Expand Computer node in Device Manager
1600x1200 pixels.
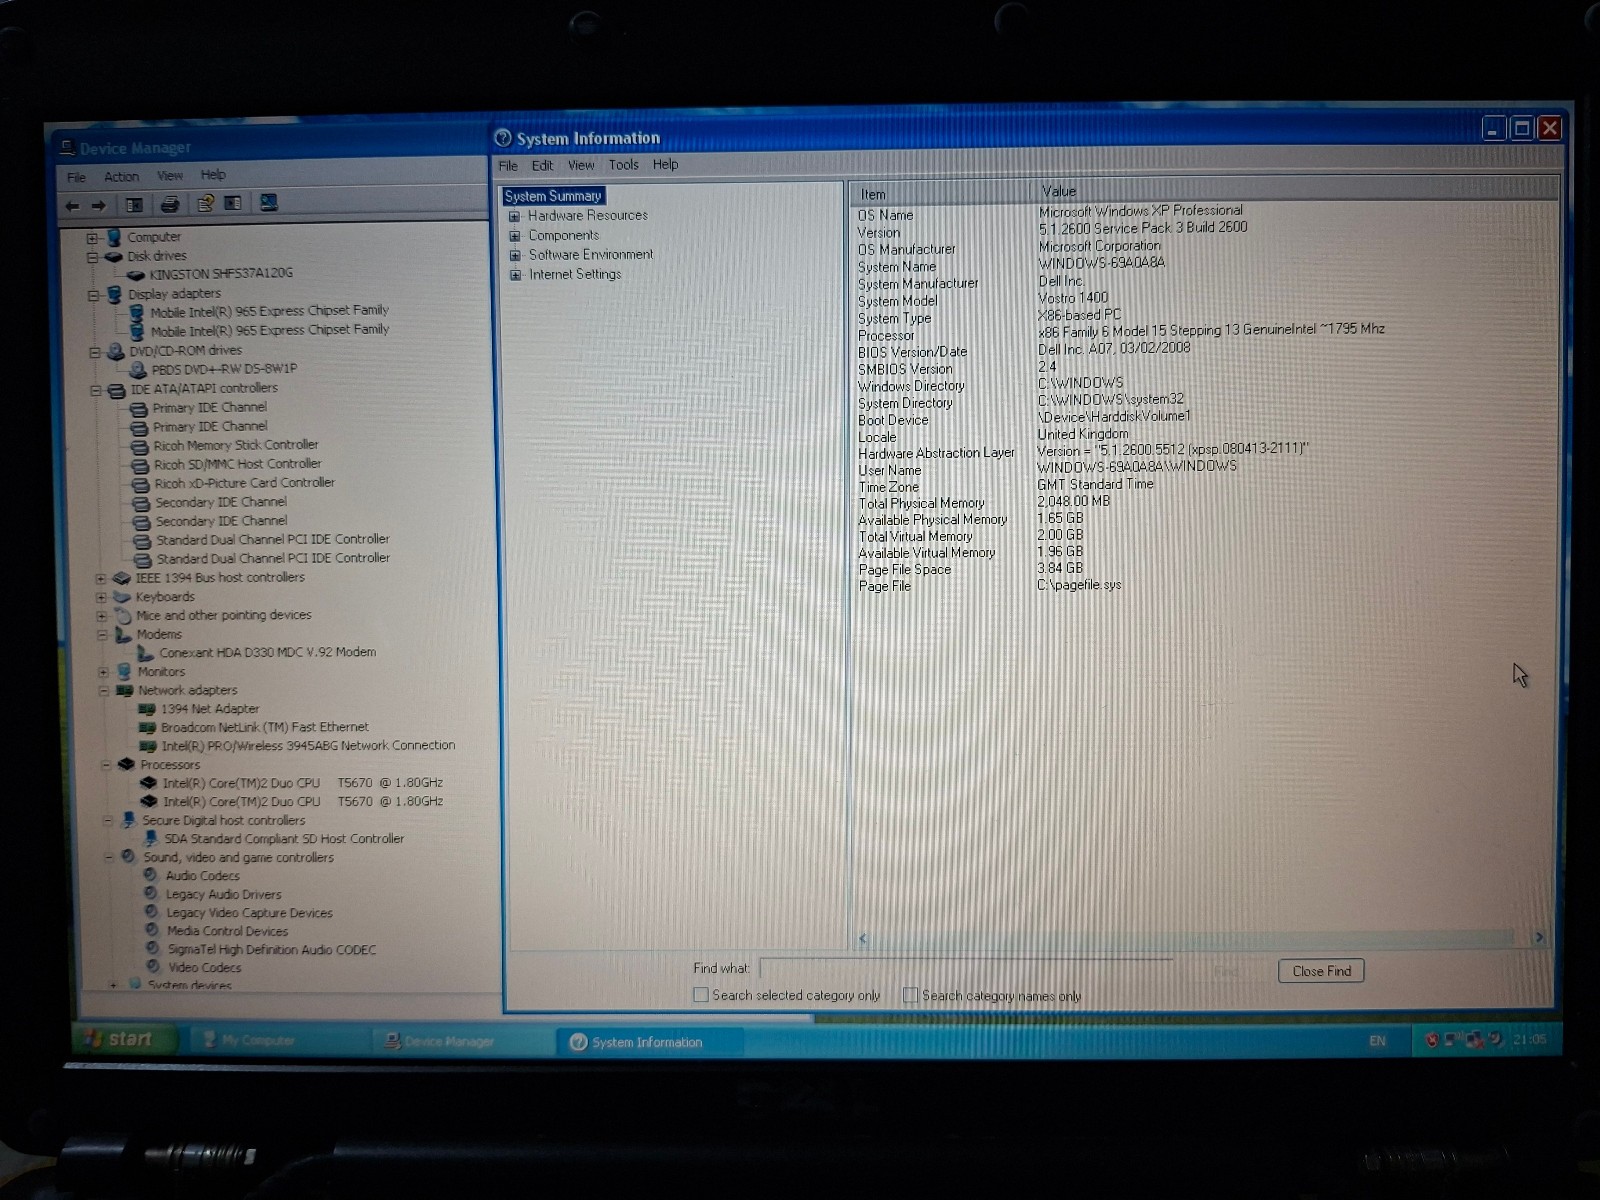pos(91,238)
